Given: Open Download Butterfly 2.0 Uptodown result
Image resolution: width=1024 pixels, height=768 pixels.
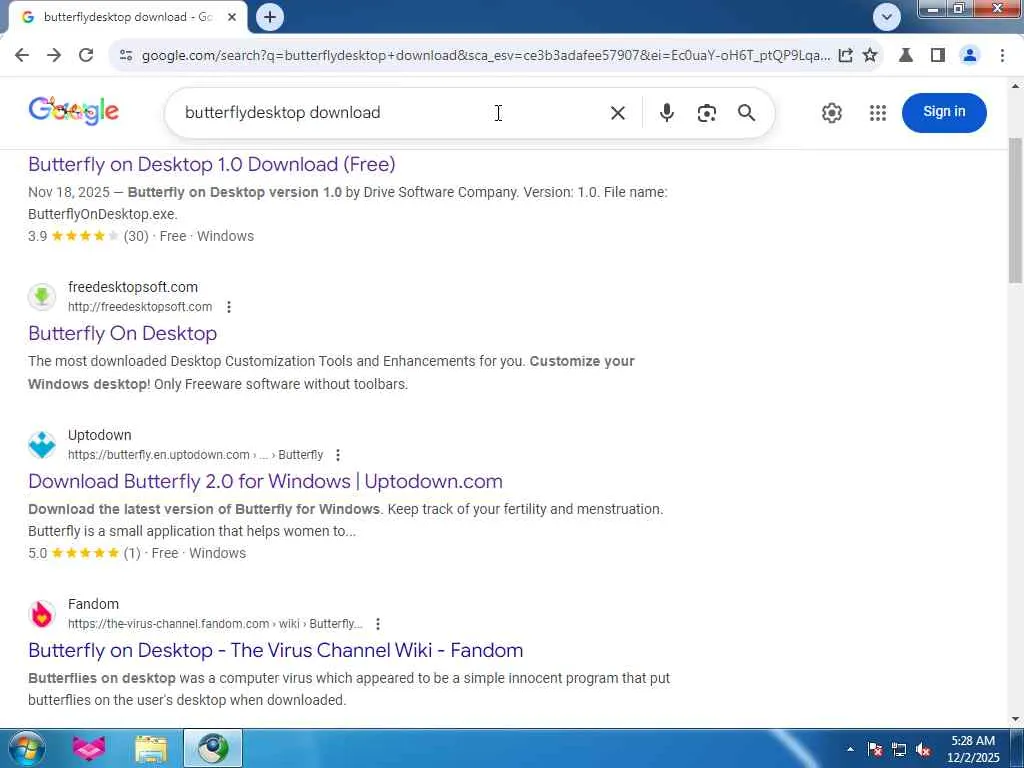Looking at the screenshot, I should pyautogui.click(x=265, y=481).
